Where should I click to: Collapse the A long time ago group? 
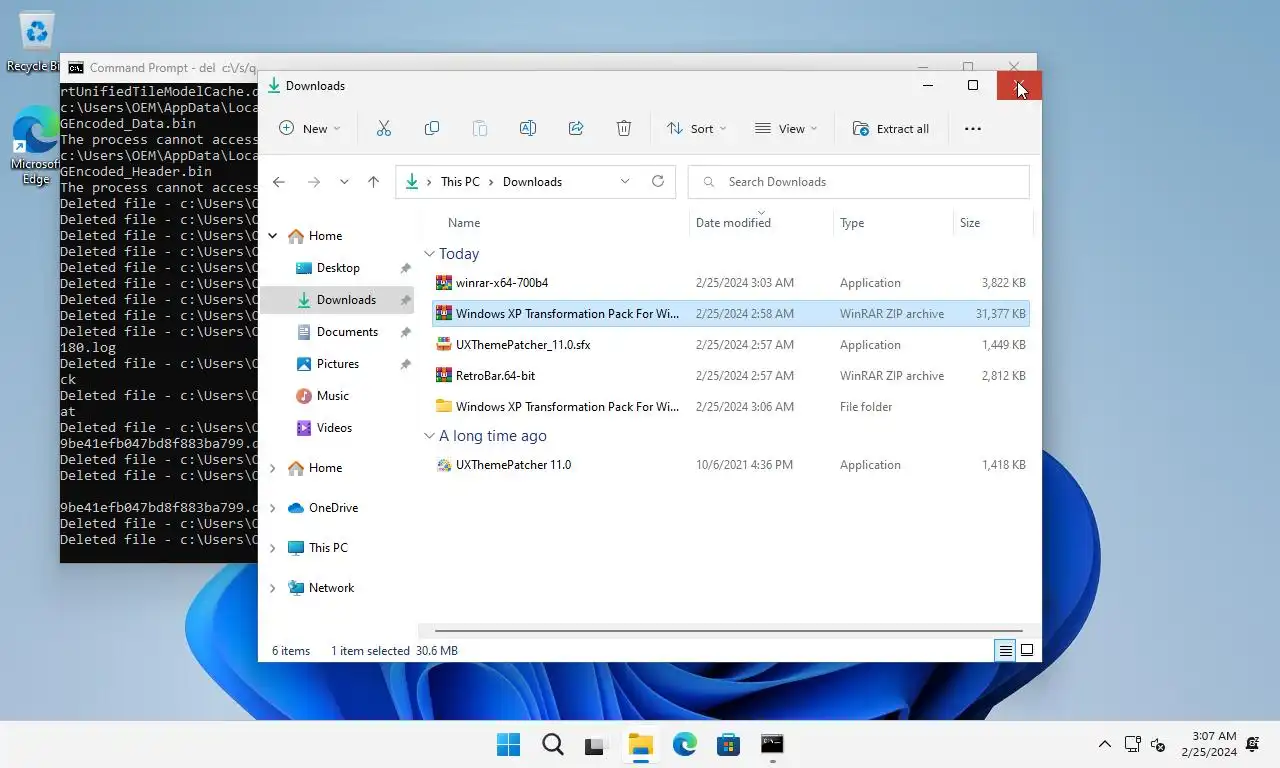(x=429, y=436)
